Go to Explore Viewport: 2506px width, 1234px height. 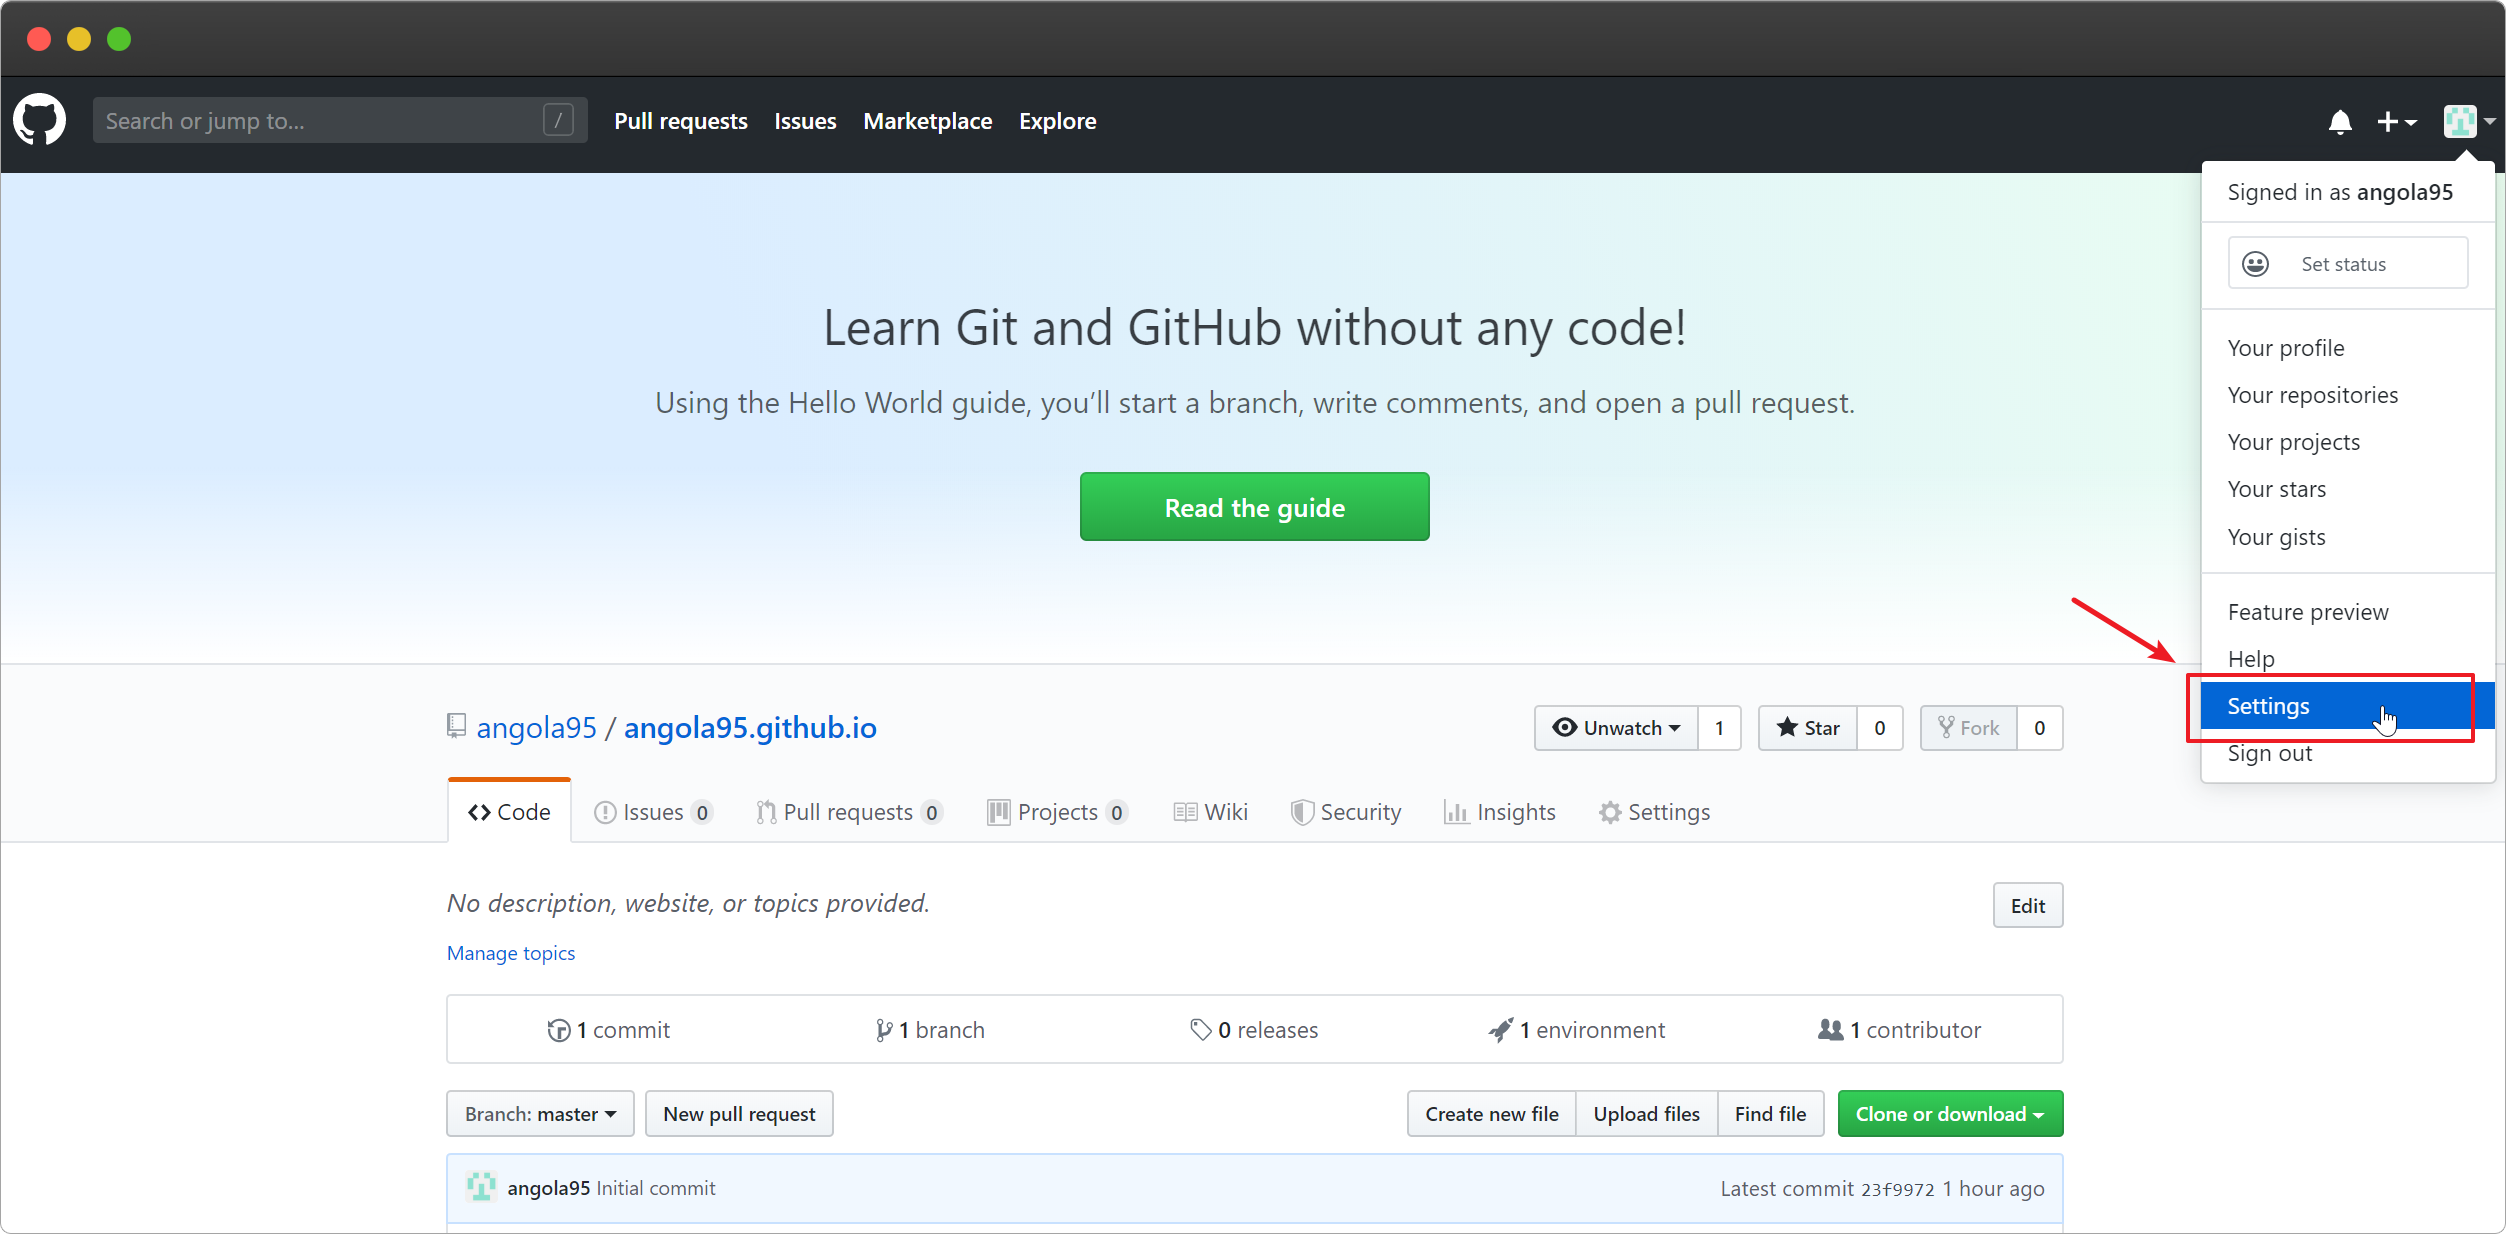1058,121
